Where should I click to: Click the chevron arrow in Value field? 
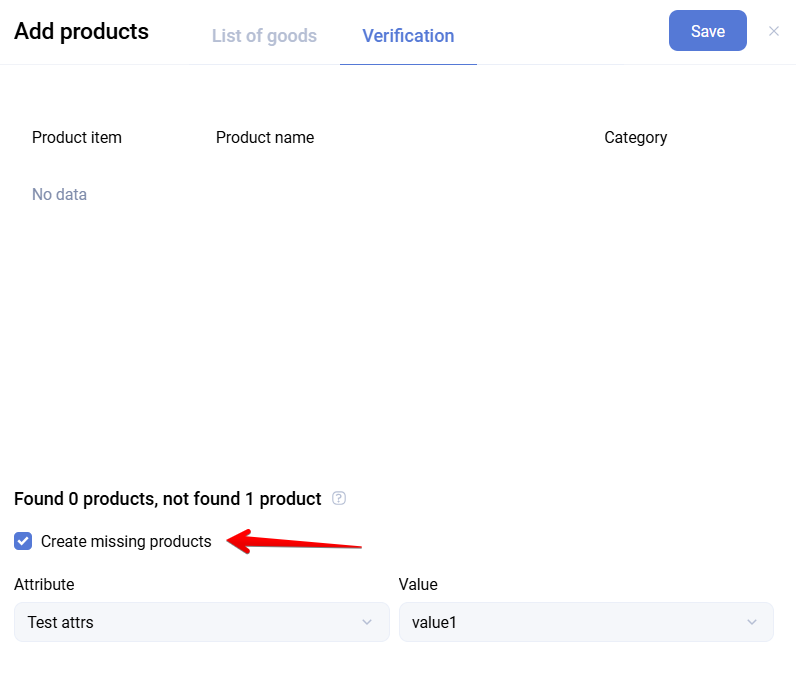752,622
